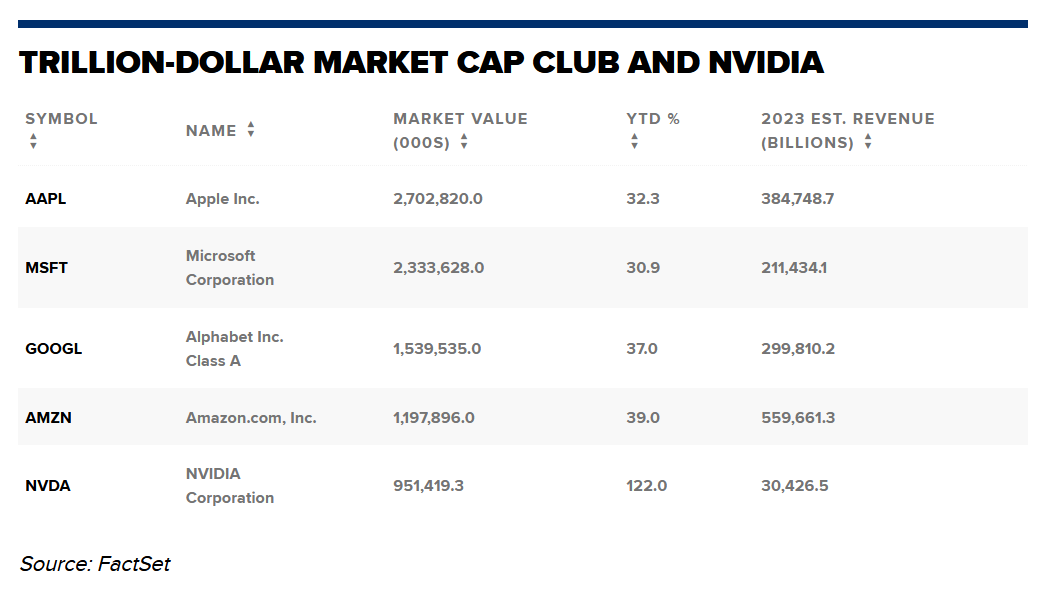The image size is (1049, 601).
Task: Click sort arrows beside 2023 Est. Revenue (Billions)
Action: pos(868,142)
